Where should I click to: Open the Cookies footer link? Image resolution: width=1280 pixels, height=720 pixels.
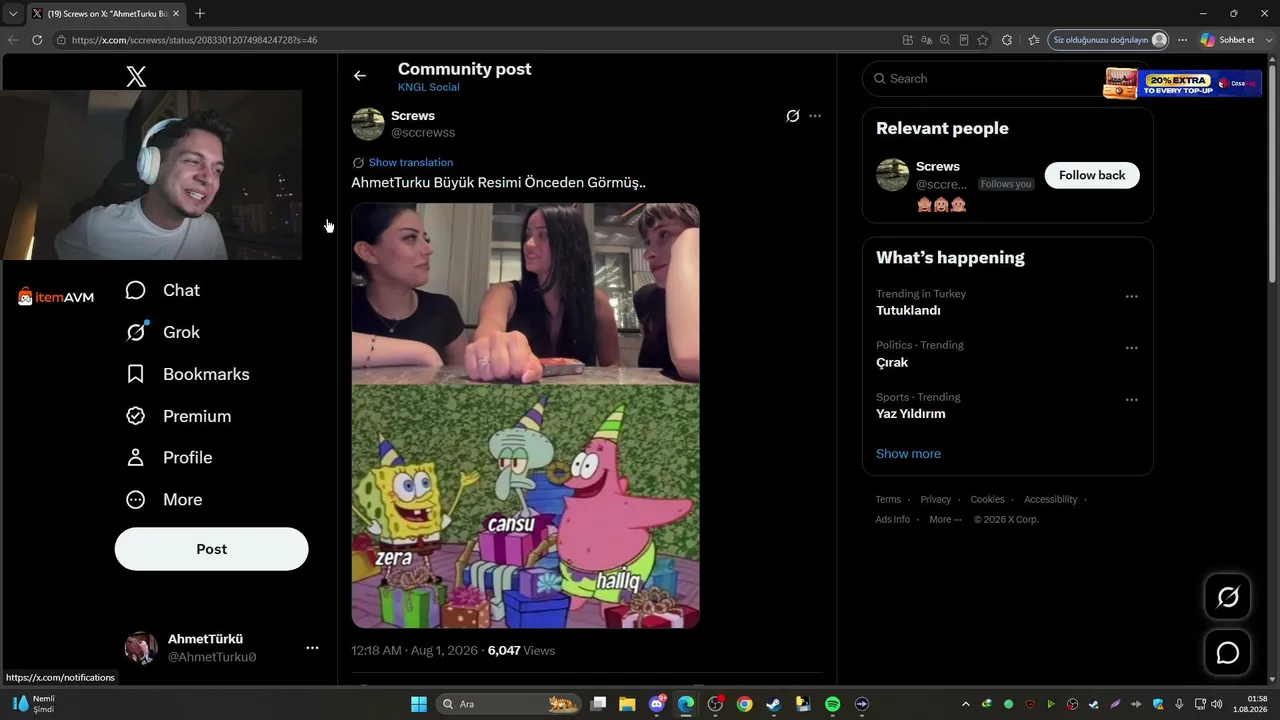point(988,499)
